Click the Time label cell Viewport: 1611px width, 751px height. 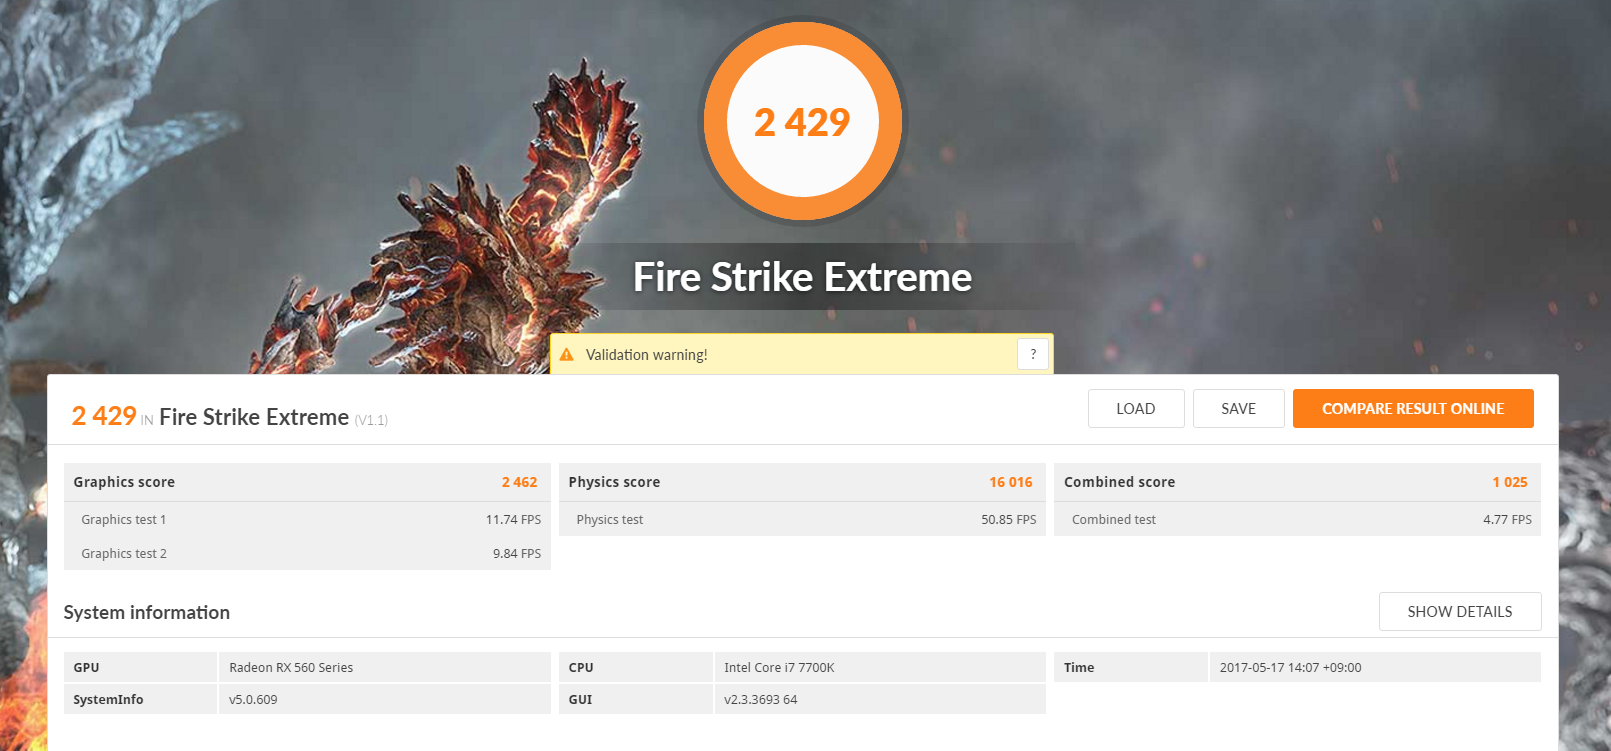click(1130, 667)
